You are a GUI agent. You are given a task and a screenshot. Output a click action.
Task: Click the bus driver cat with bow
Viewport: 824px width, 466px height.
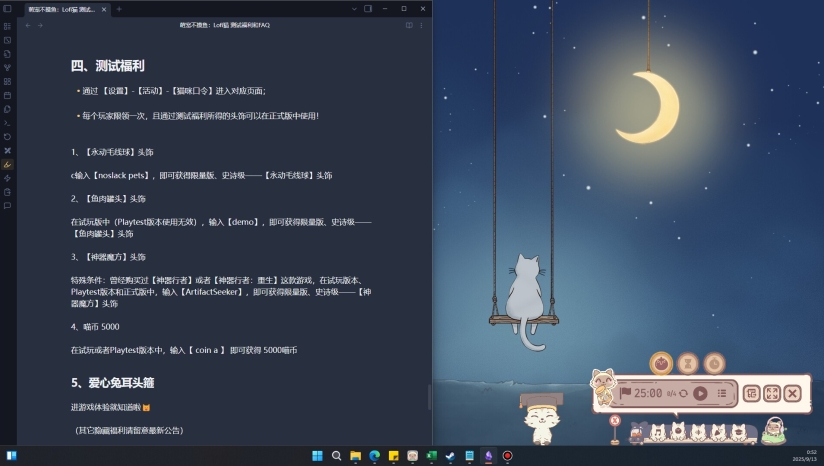click(x=638, y=431)
